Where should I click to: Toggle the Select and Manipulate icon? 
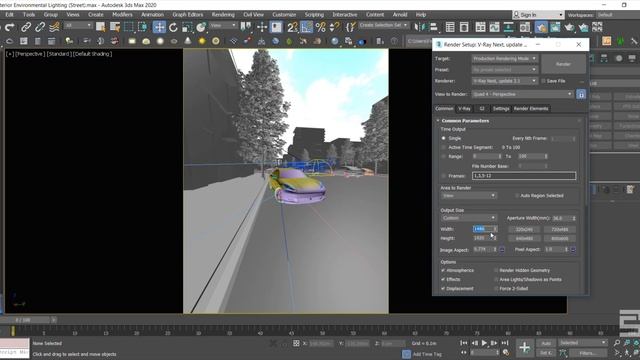(262, 27)
